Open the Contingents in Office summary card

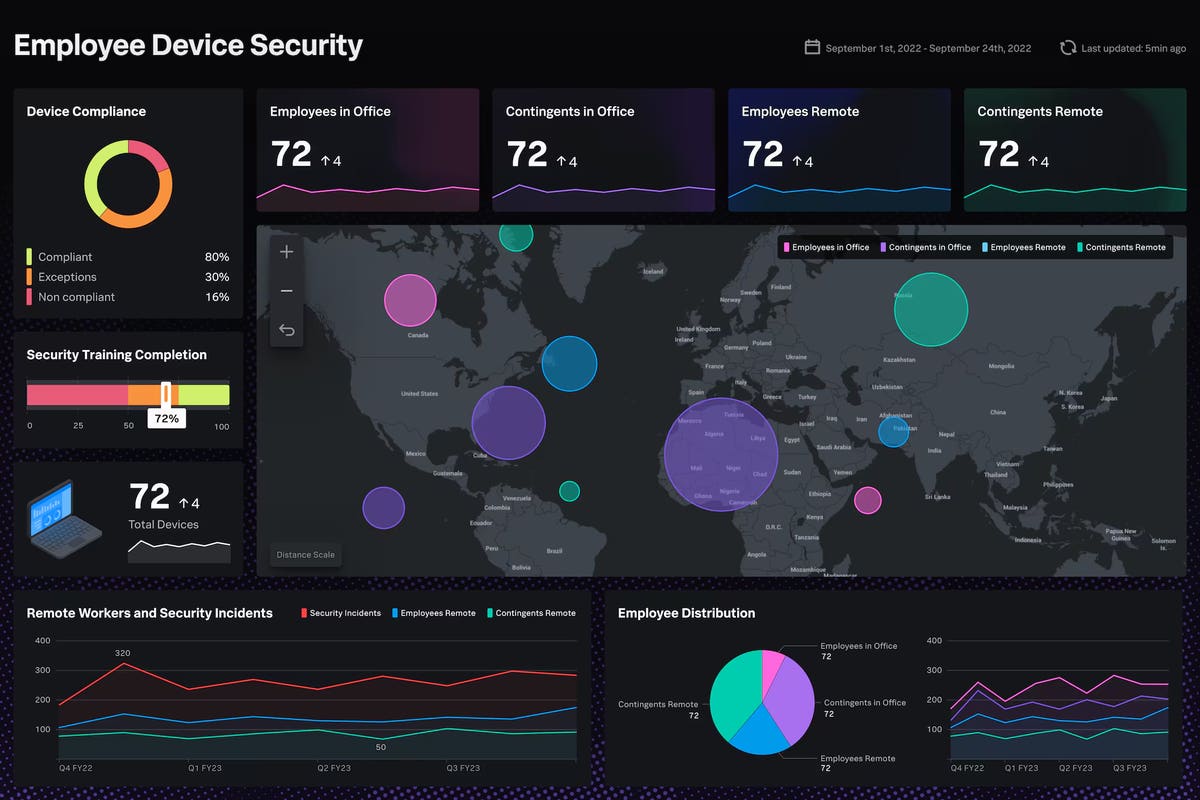tap(603, 150)
